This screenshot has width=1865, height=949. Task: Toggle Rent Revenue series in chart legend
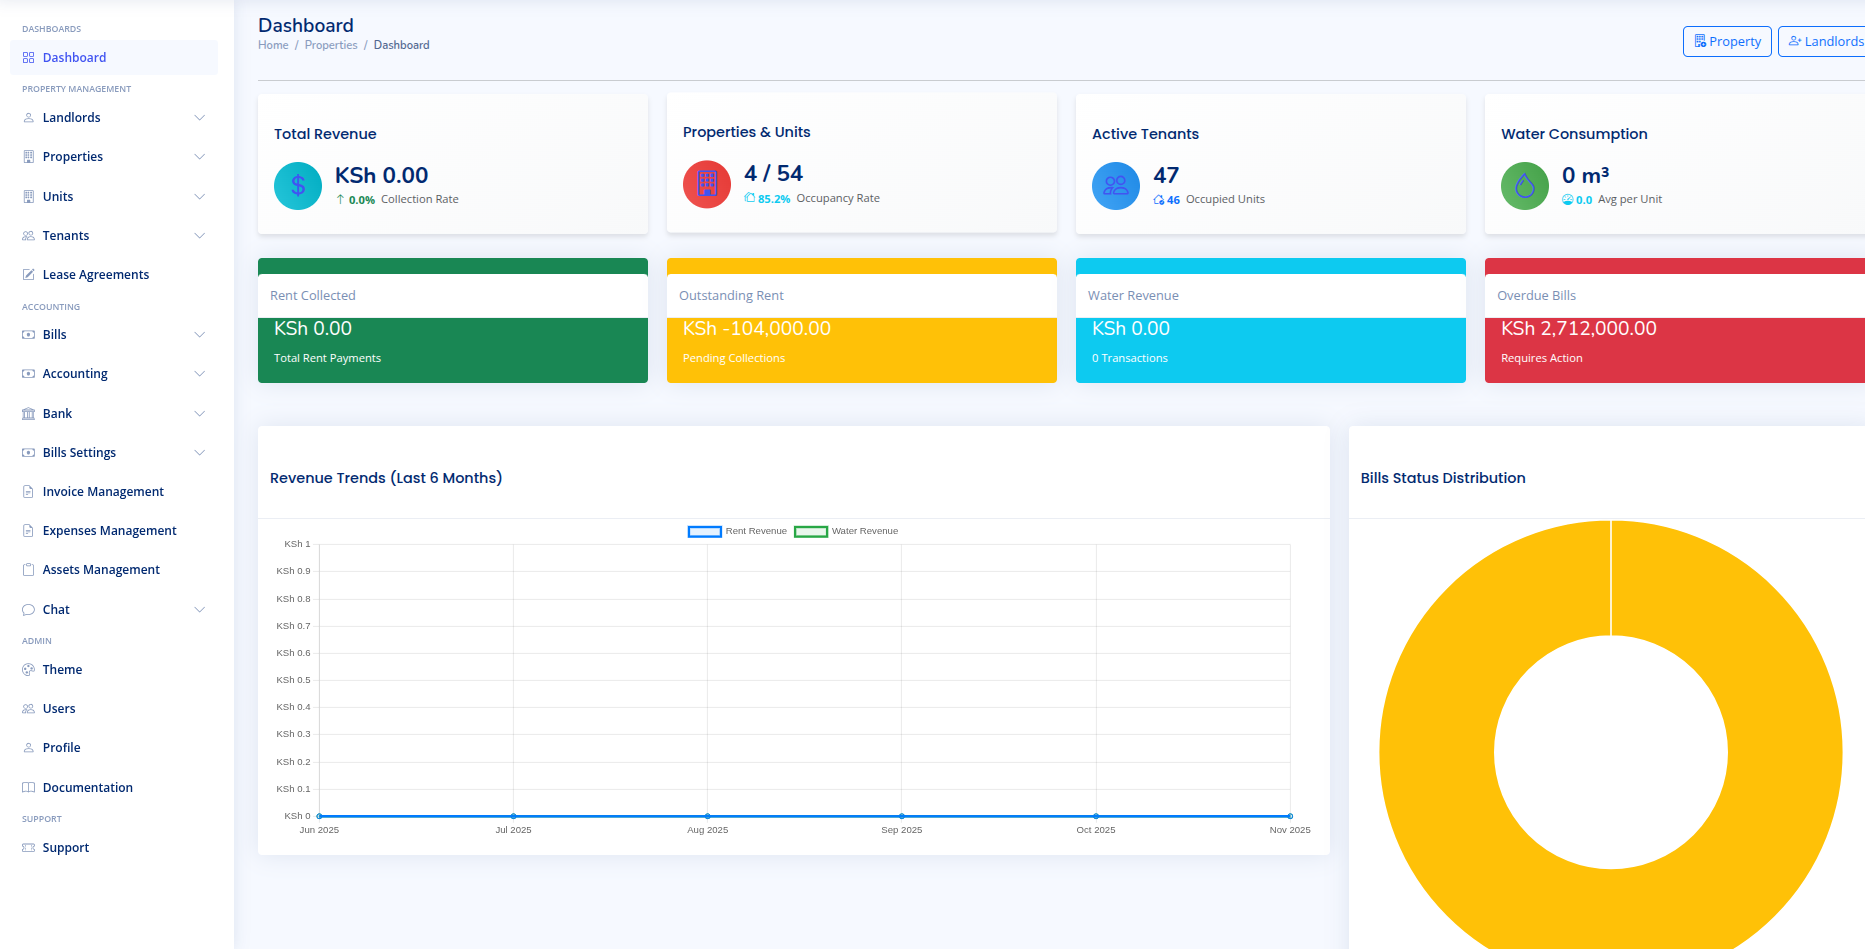tap(738, 531)
